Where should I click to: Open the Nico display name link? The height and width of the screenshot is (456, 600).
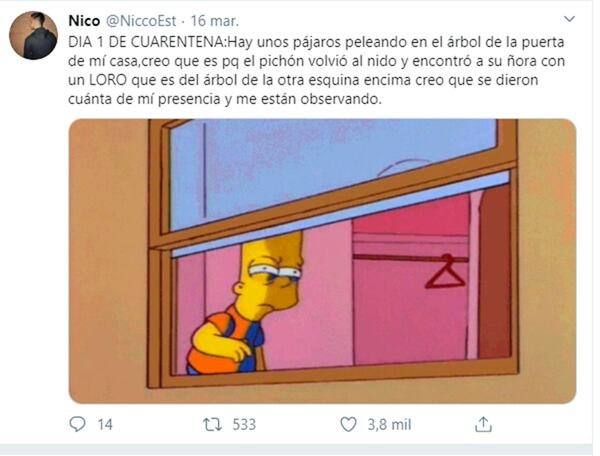[x=84, y=21]
